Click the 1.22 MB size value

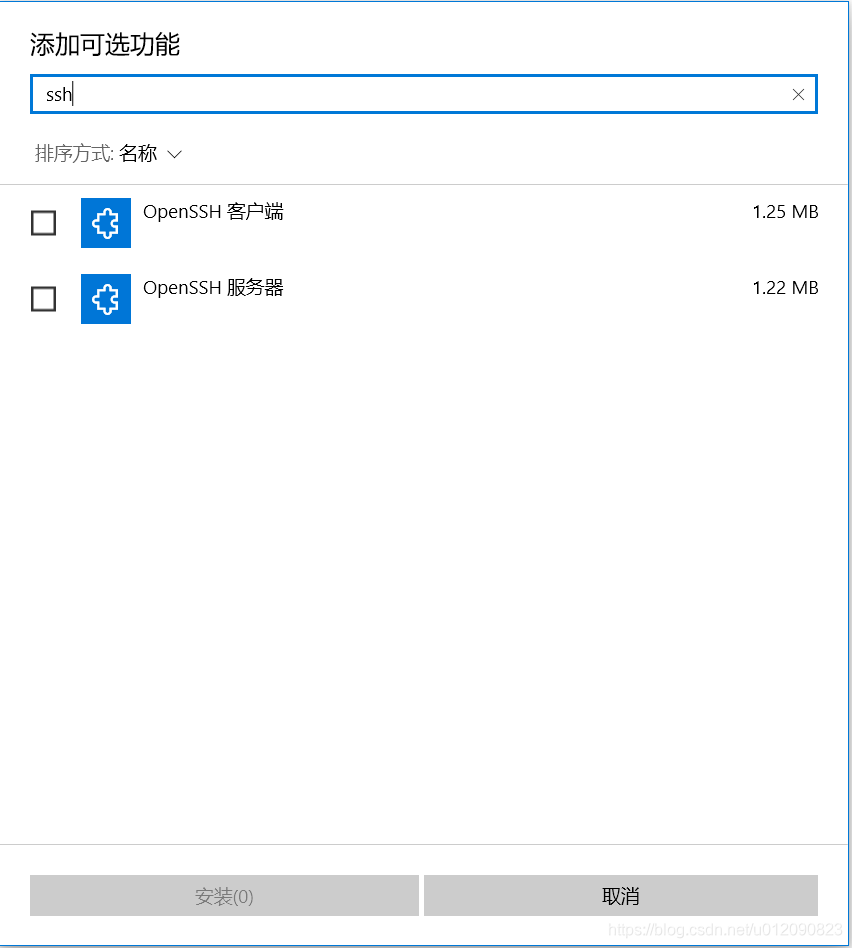point(785,287)
